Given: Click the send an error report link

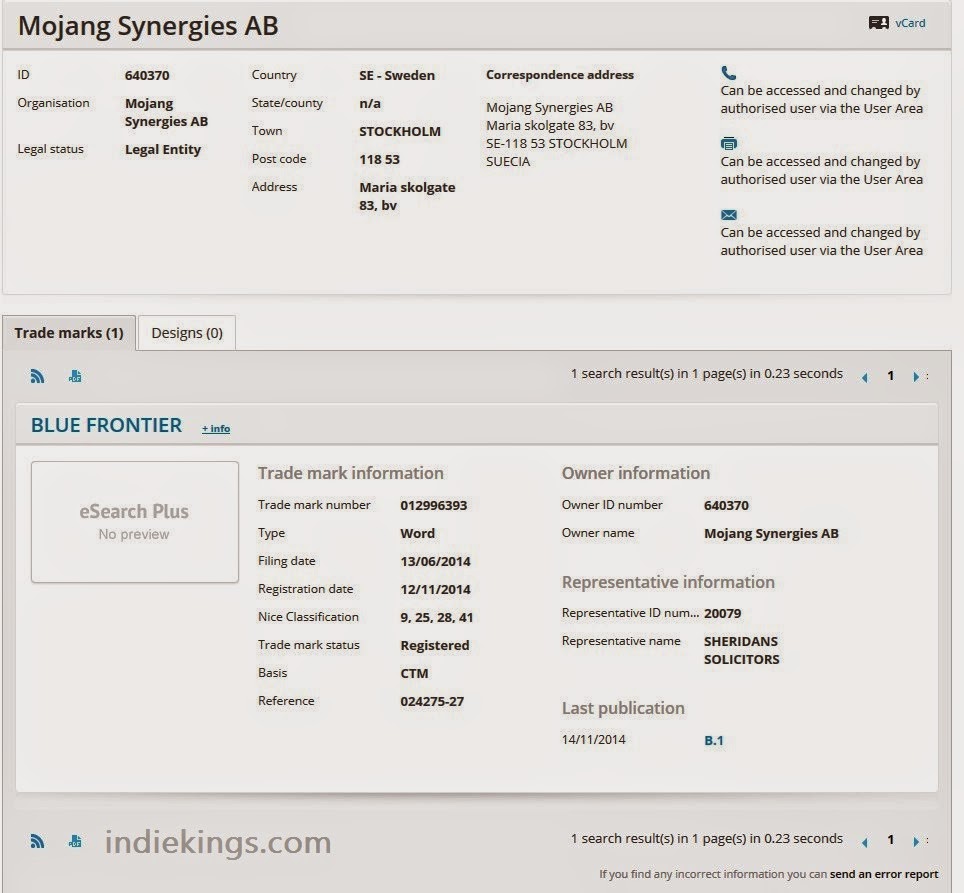Looking at the screenshot, I should [x=884, y=874].
